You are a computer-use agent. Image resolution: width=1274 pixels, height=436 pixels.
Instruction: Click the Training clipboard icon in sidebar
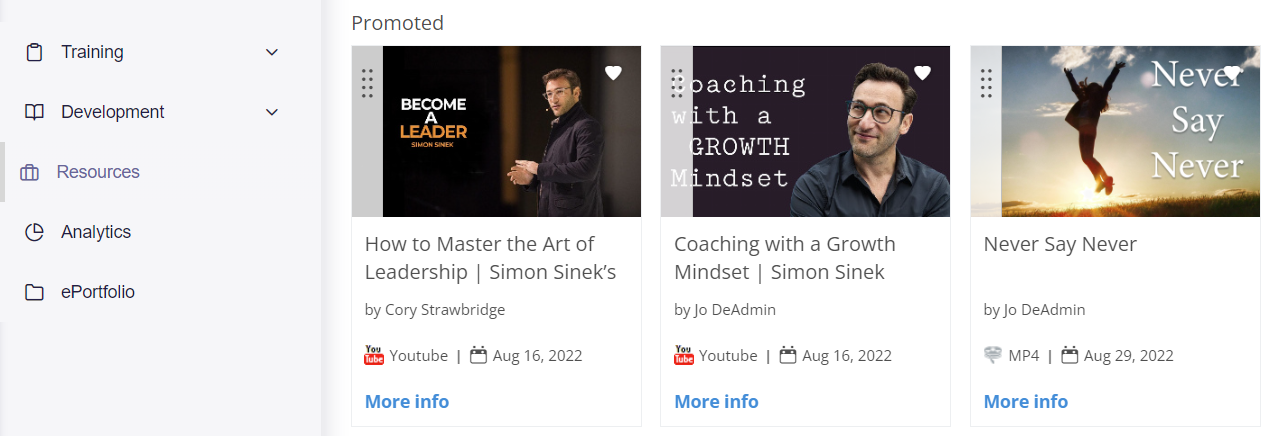tap(35, 52)
